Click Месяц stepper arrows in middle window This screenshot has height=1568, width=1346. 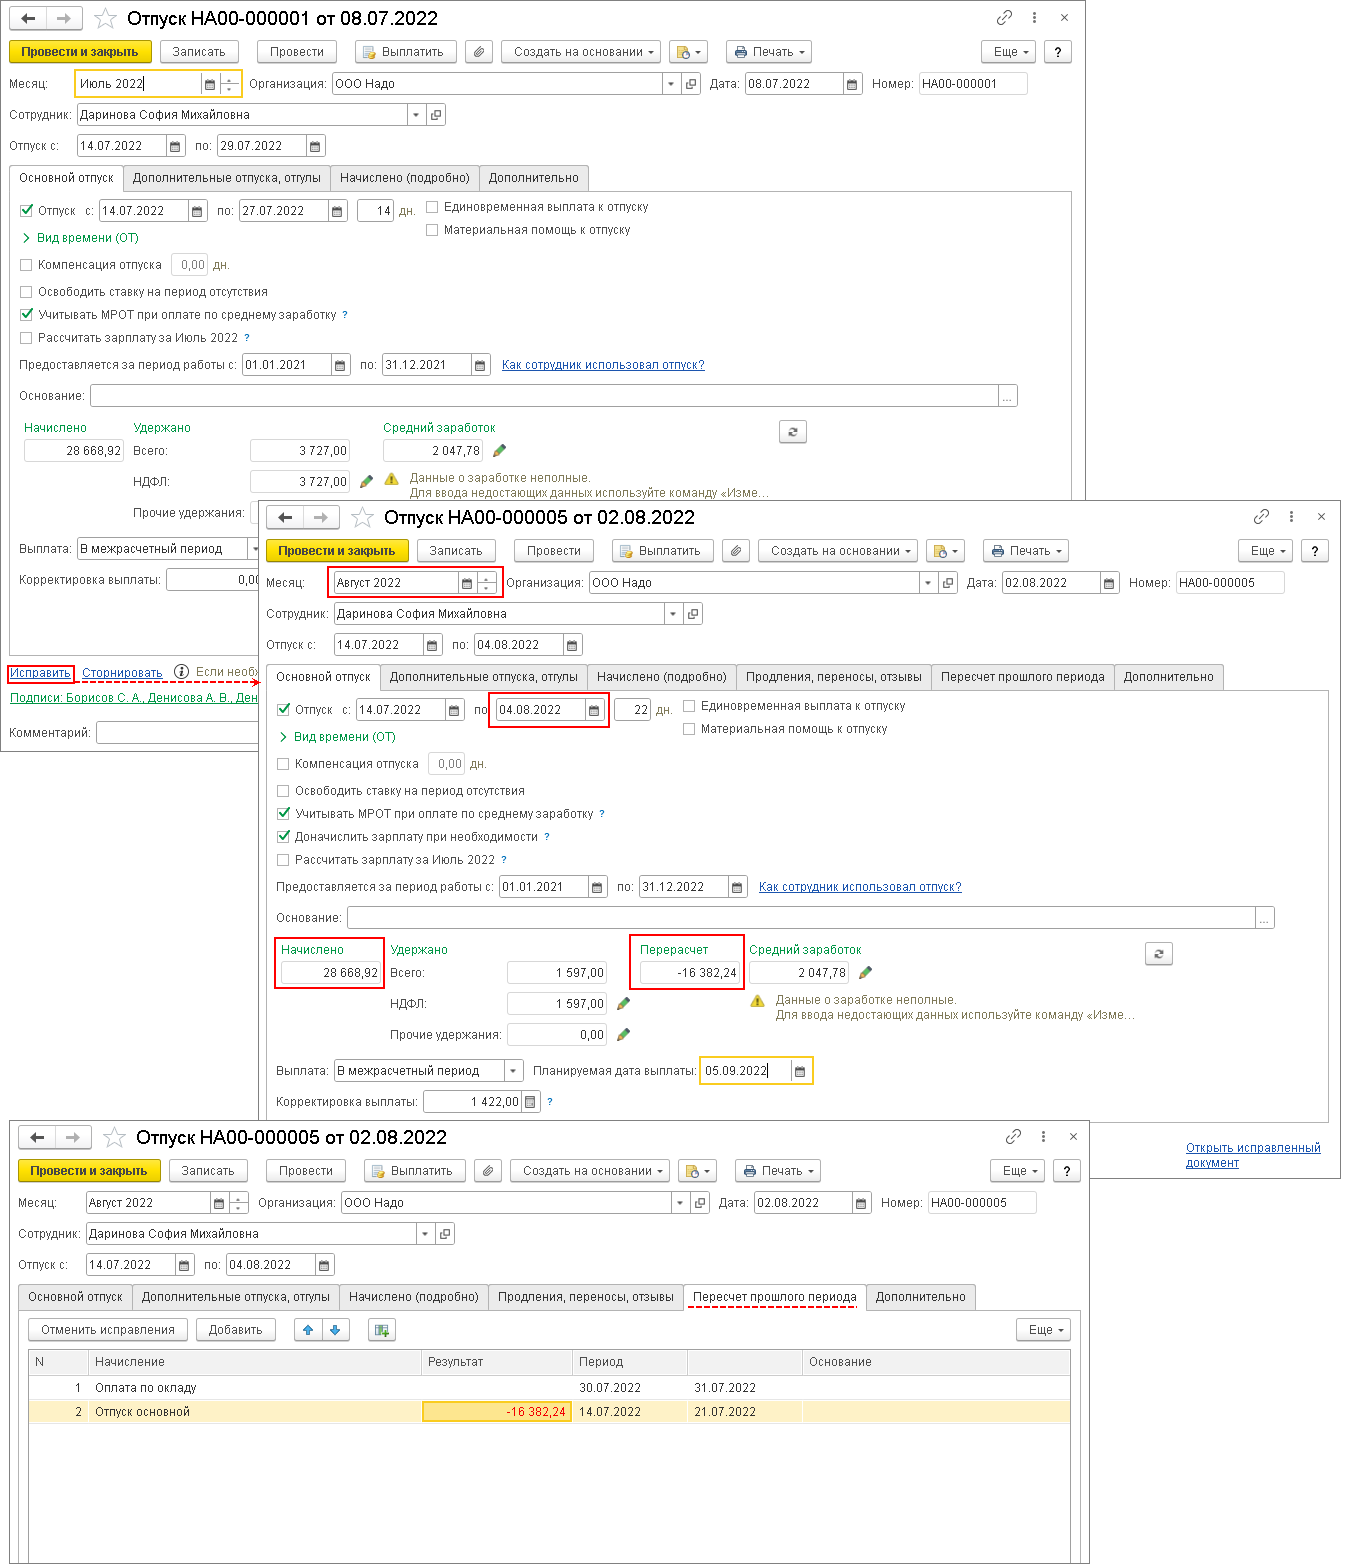(488, 583)
